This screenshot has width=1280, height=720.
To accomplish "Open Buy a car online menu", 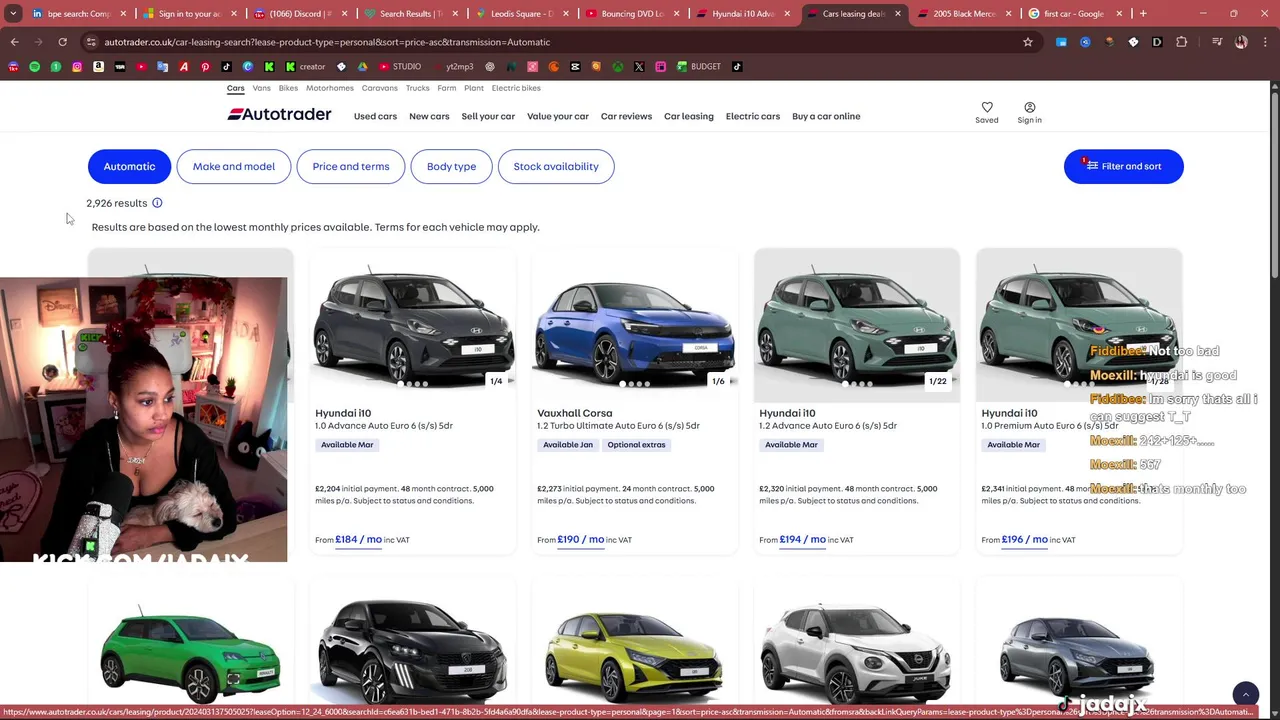I will pyautogui.click(x=826, y=116).
